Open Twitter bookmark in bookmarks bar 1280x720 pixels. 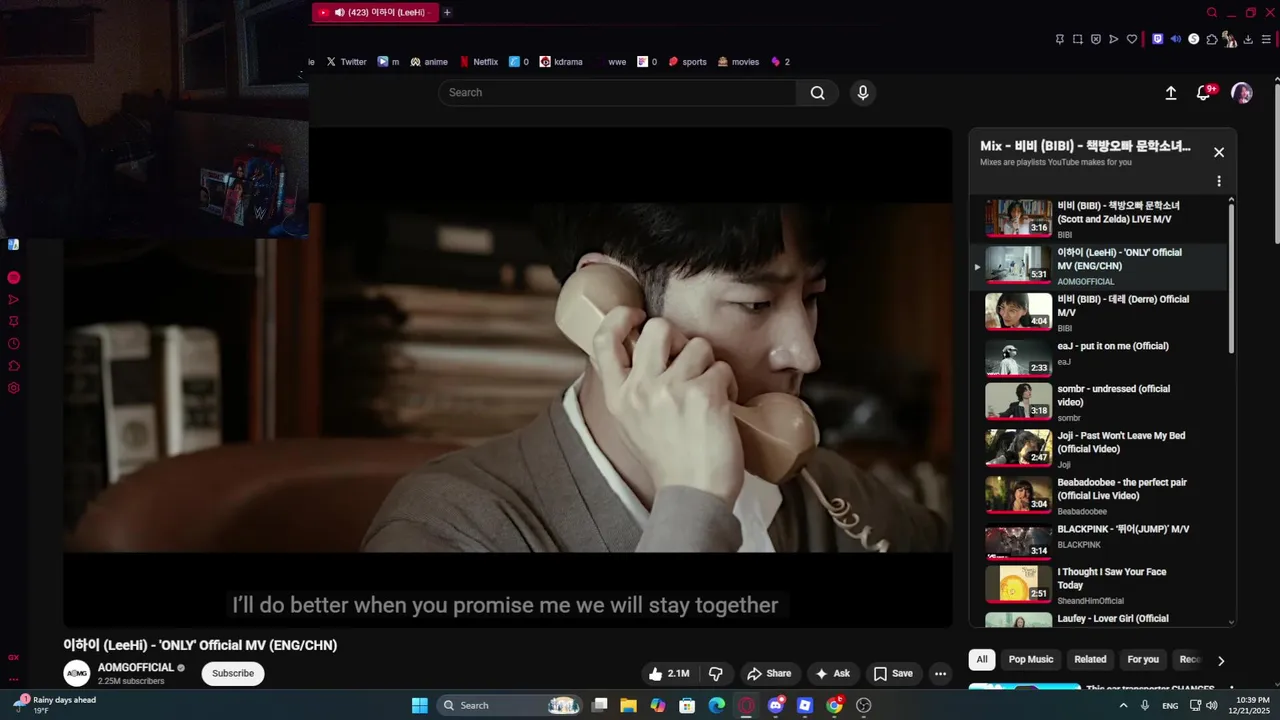pos(346,62)
